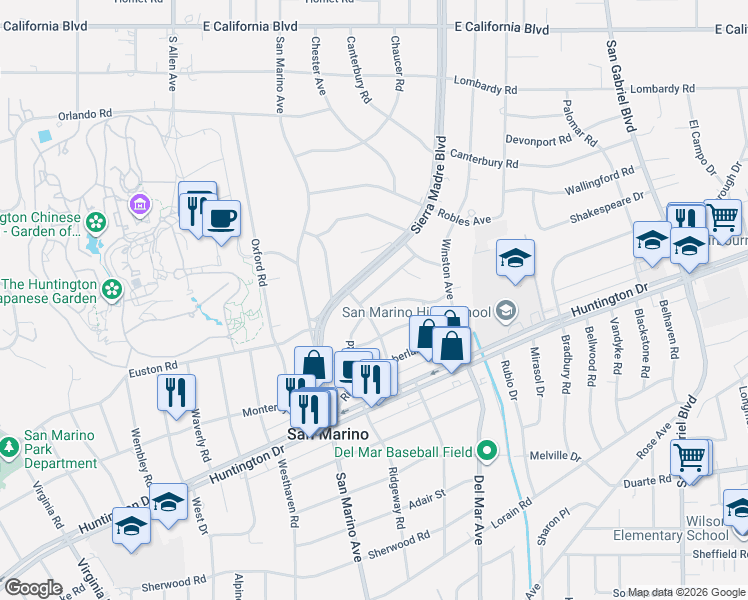Open the graduation cap marker near Winston Ave
This screenshot has width=748, height=600.
coord(515,259)
